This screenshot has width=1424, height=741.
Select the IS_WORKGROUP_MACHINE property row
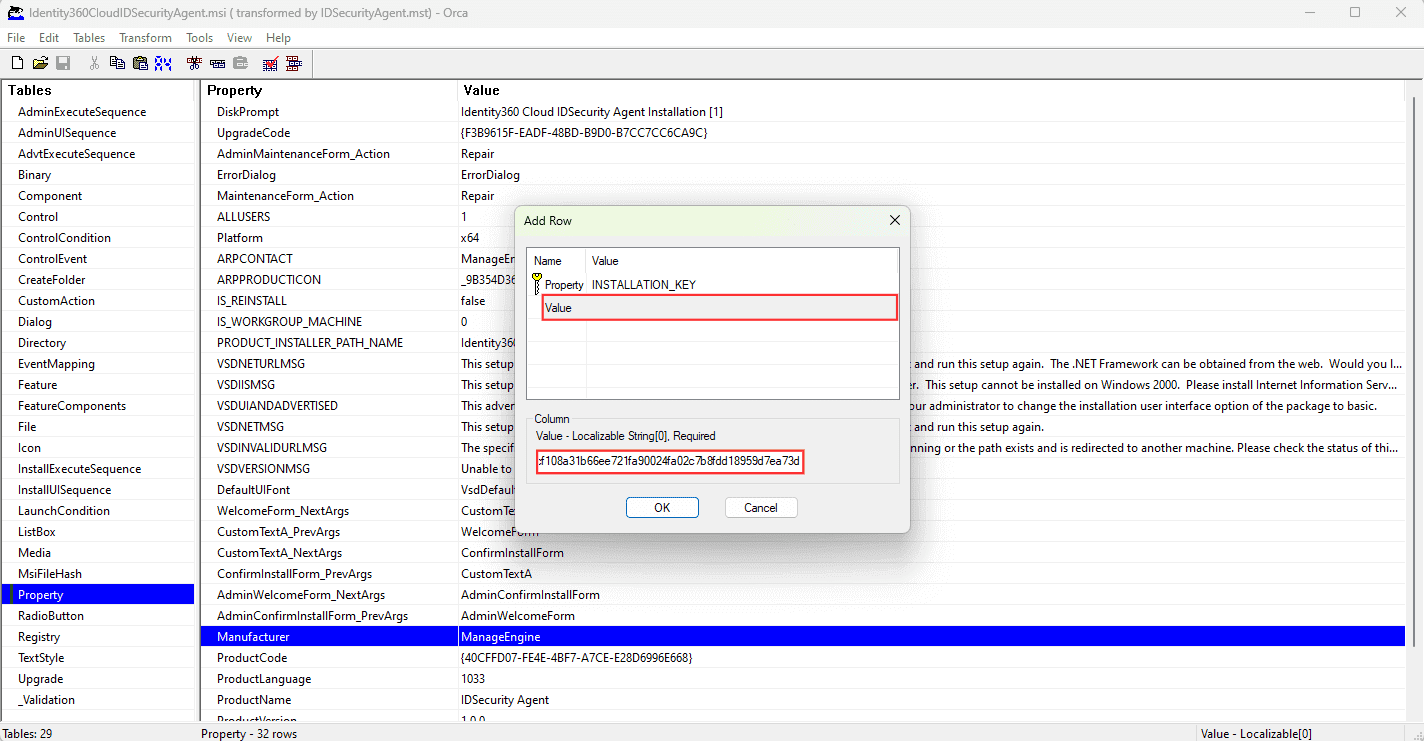(x=803, y=322)
